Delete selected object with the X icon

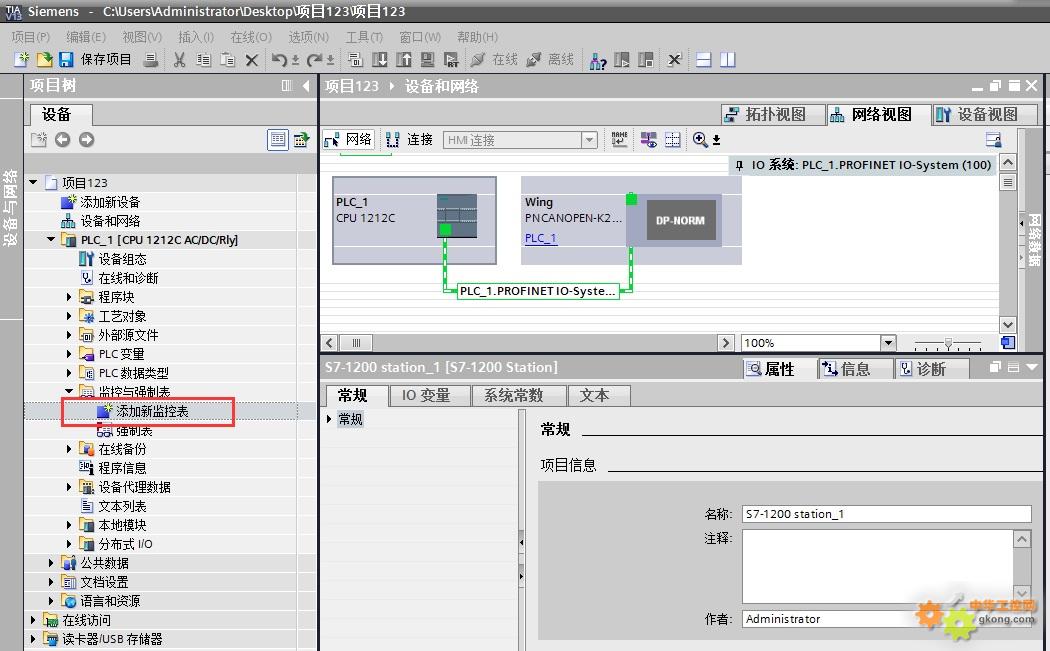point(252,60)
